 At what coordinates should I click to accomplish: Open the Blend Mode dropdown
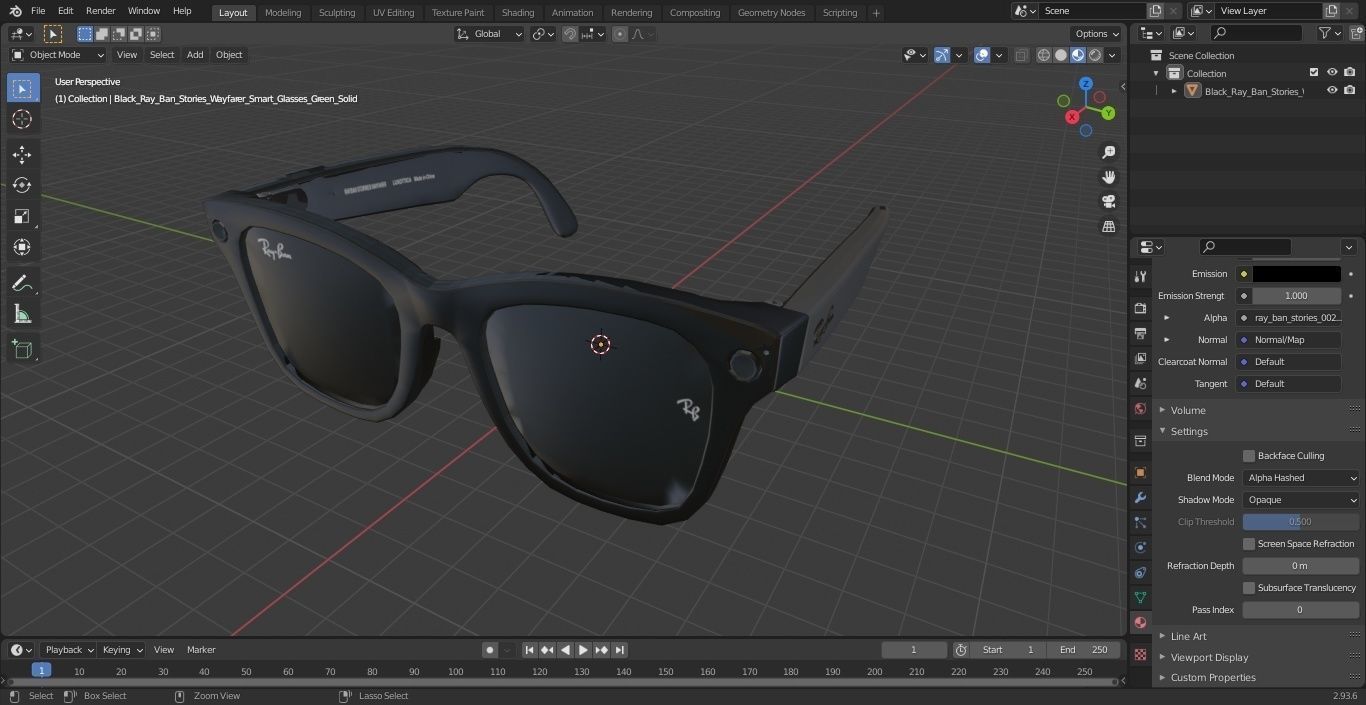[1301, 478]
